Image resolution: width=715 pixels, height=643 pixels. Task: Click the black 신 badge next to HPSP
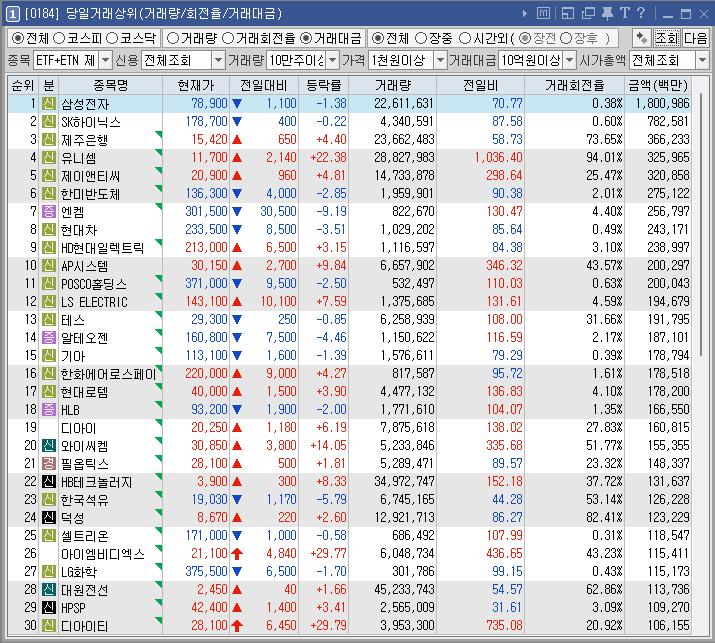[x=49, y=607]
